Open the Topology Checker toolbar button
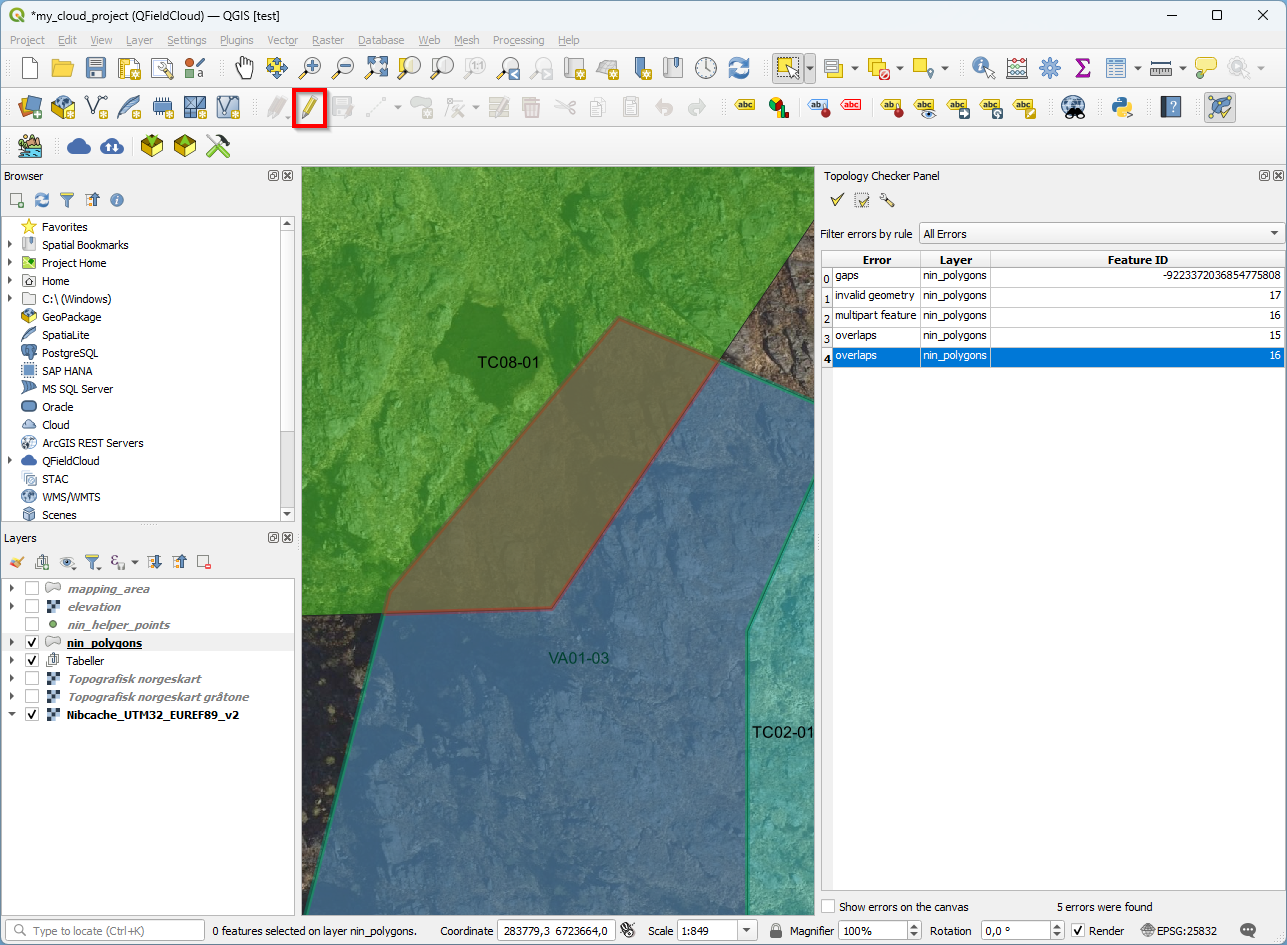 (1219, 107)
